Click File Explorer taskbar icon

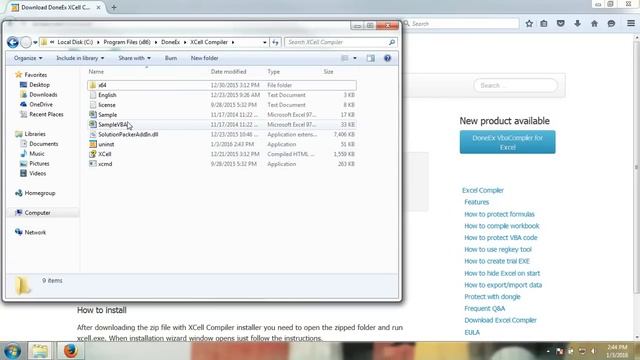(x=40, y=351)
